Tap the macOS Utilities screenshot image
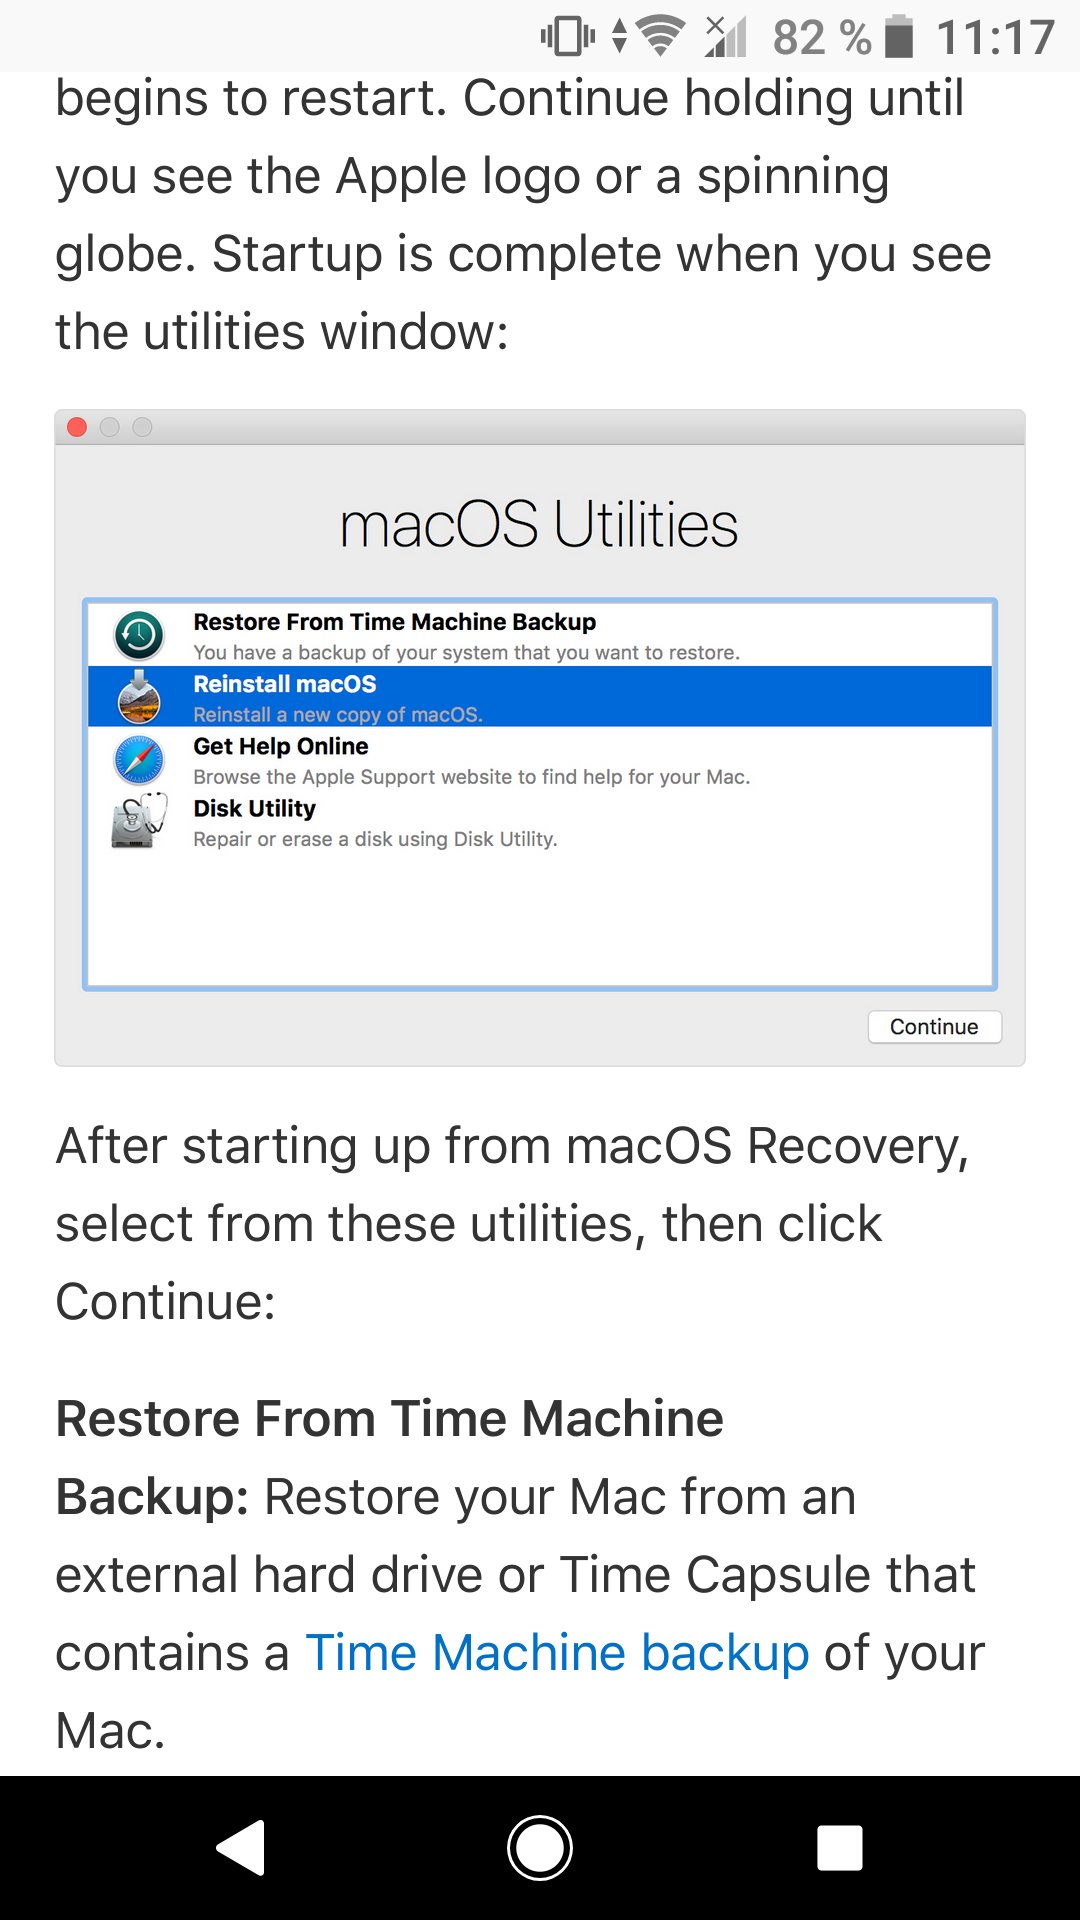 pyautogui.click(x=540, y=738)
